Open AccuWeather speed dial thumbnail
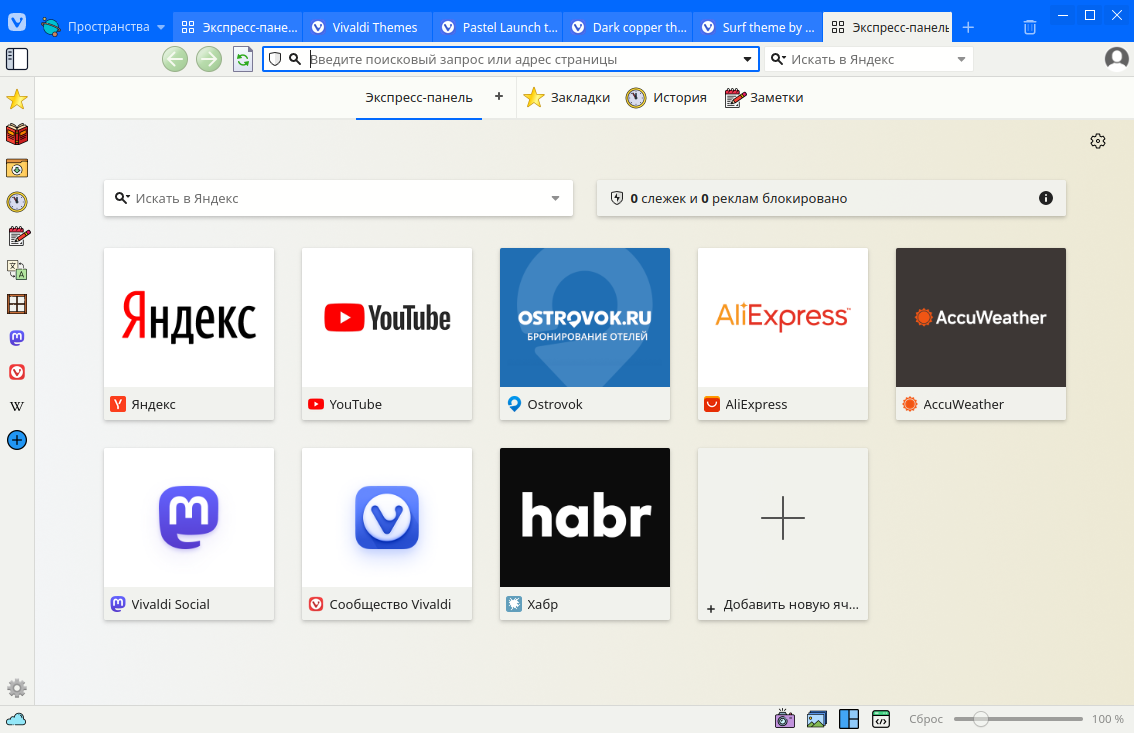1134x733 pixels. click(x=981, y=333)
